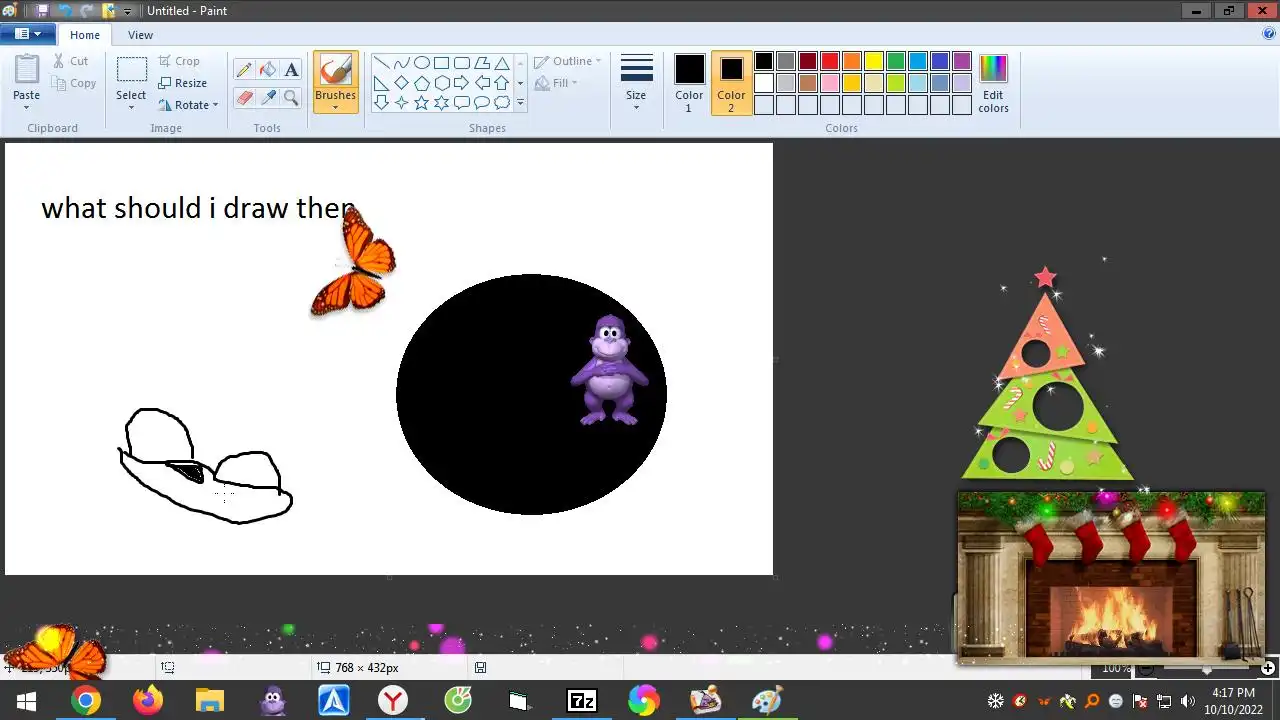Image resolution: width=1280 pixels, height=720 pixels.
Task: Open the Quick Access Toolbar customize arrow
Action: 128,11
